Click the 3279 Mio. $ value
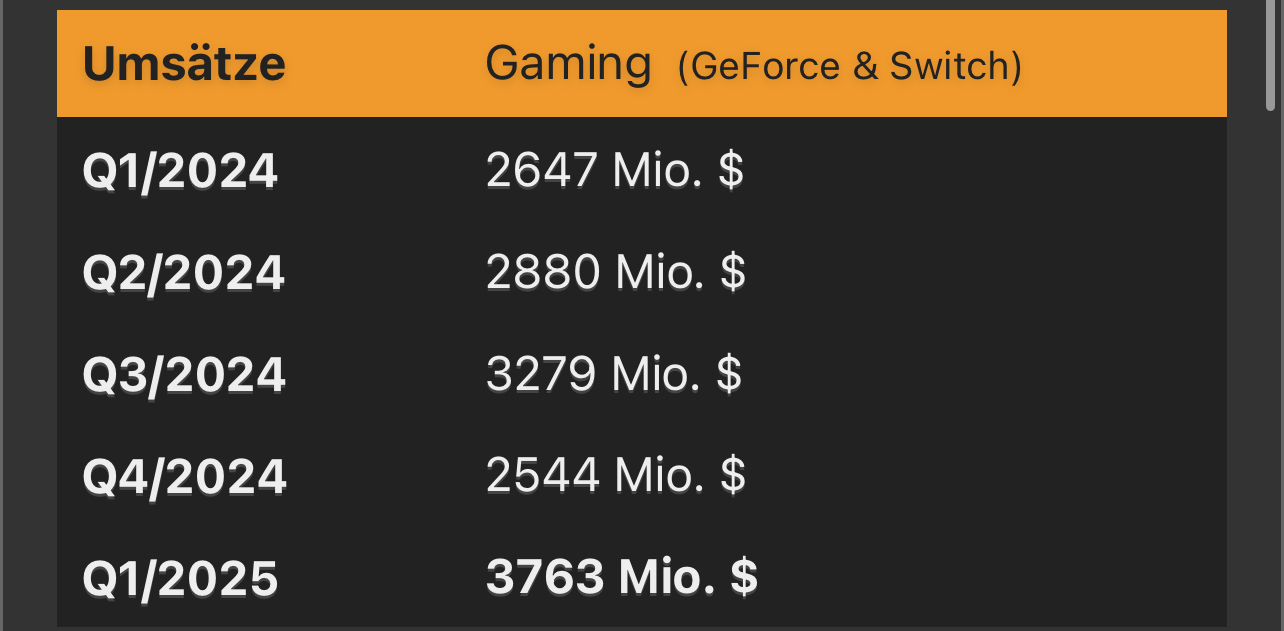 click(614, 374)
